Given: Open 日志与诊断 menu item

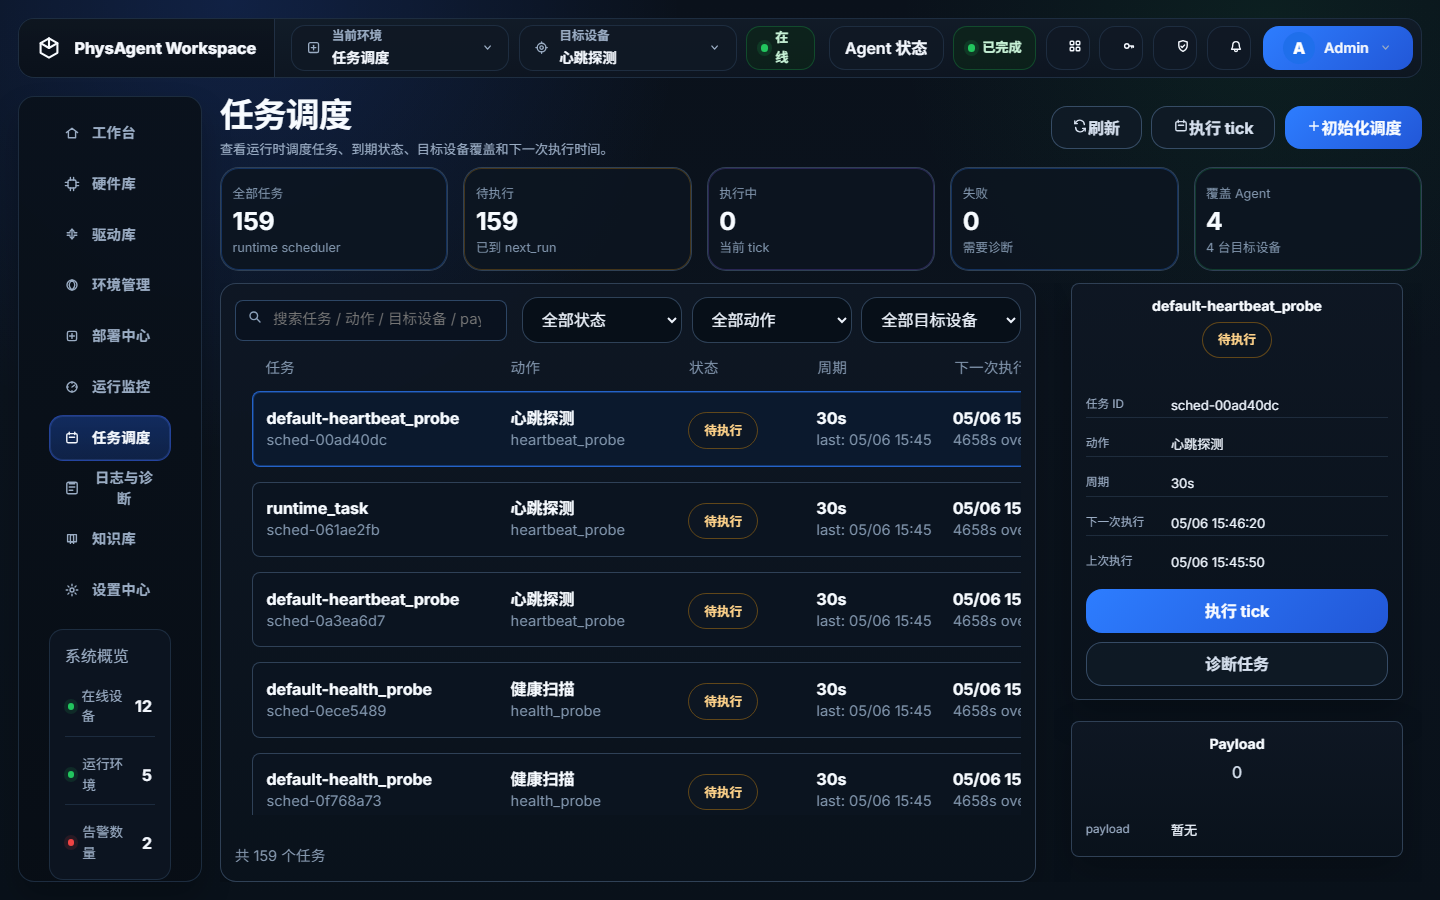Looking at the screenshot, I should click(x=110, y=488).
